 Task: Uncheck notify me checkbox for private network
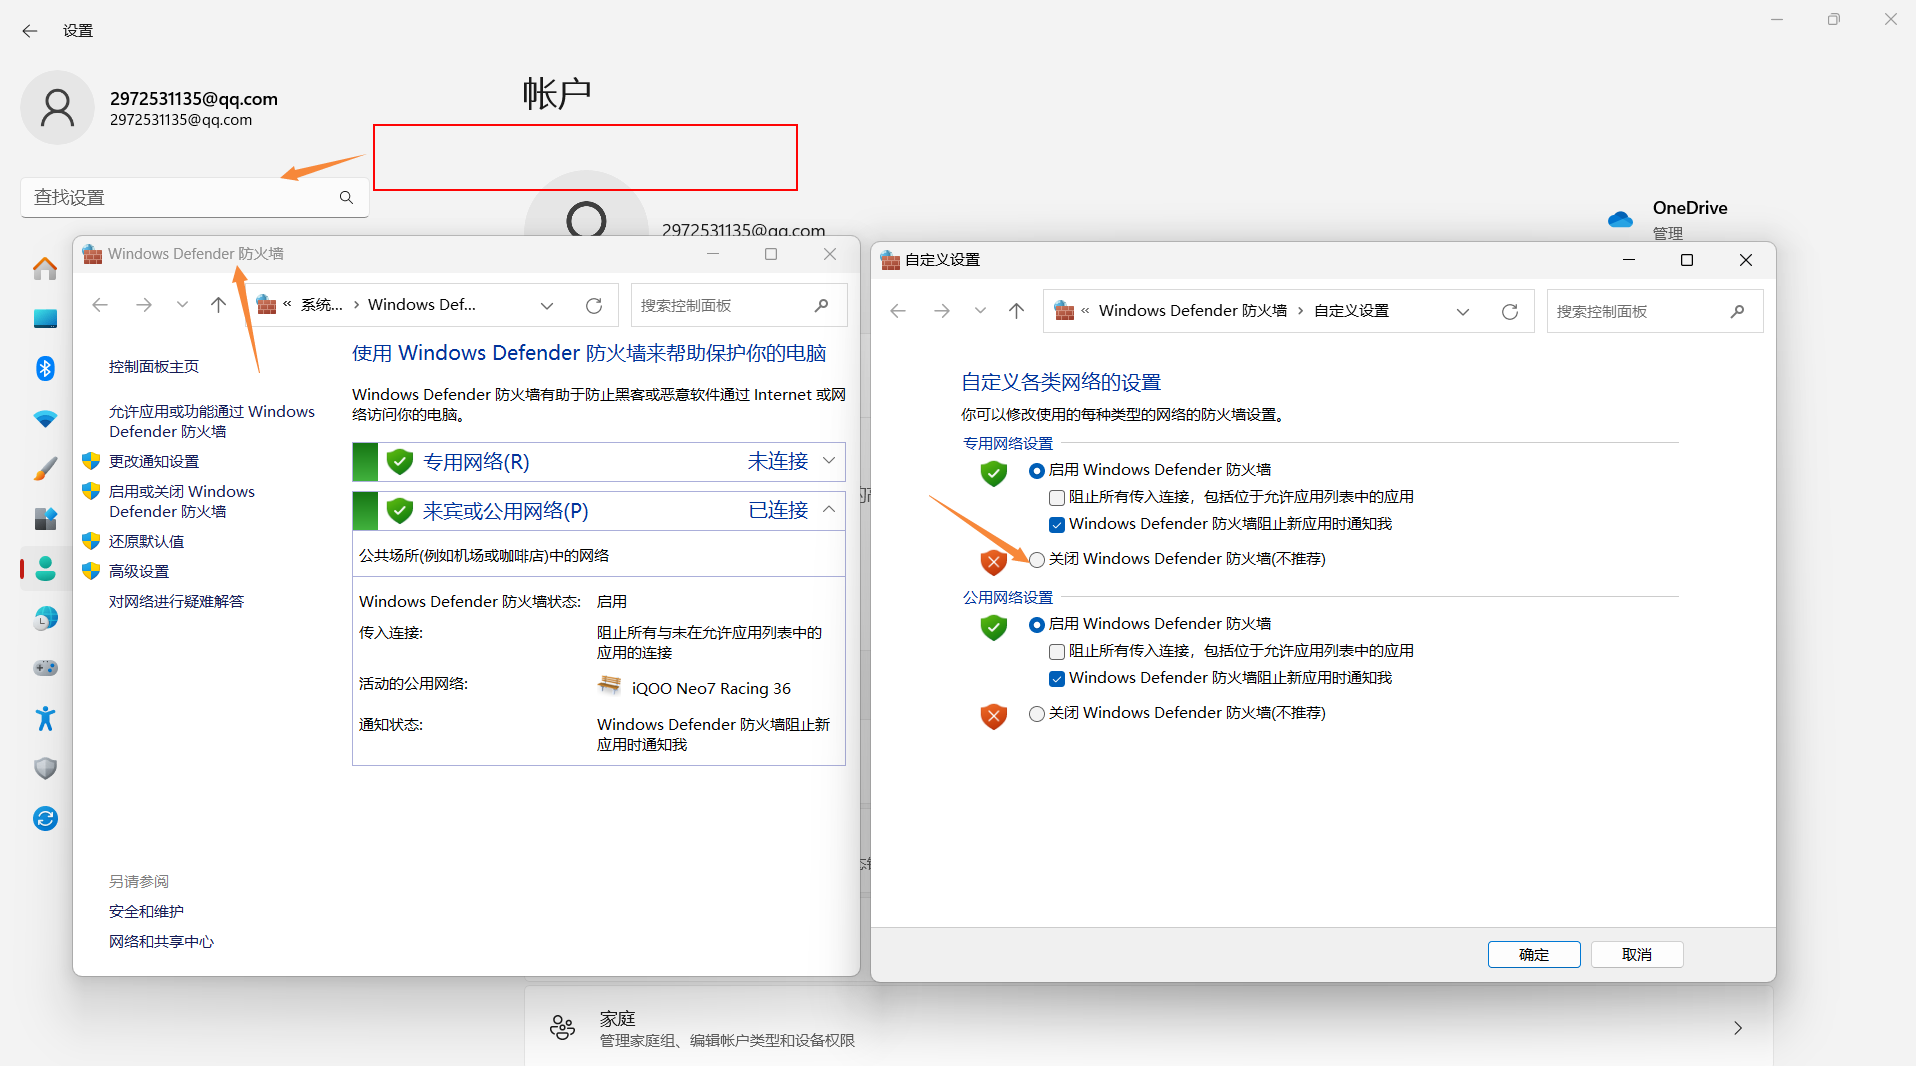pyautogui.click(x=1057, y=525)
